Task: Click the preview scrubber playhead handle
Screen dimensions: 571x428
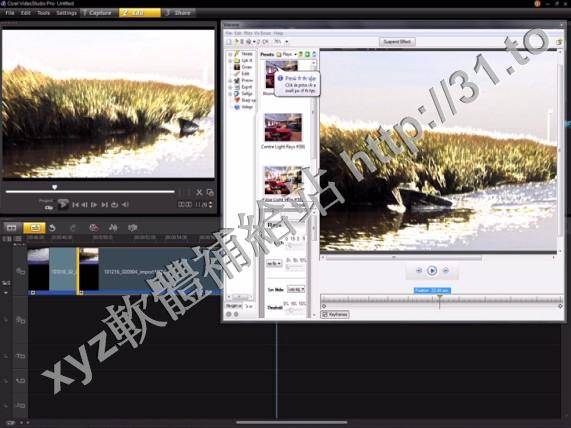Action: tap(55, 187)
